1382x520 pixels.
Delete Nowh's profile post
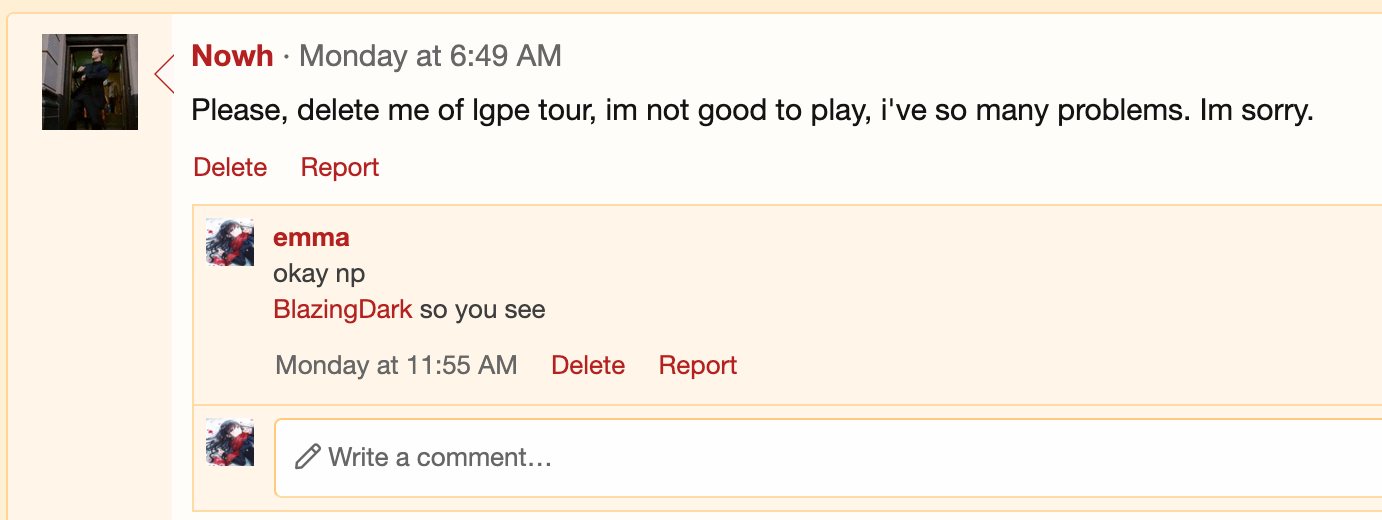pyautogui.click(x=230, y=167)
